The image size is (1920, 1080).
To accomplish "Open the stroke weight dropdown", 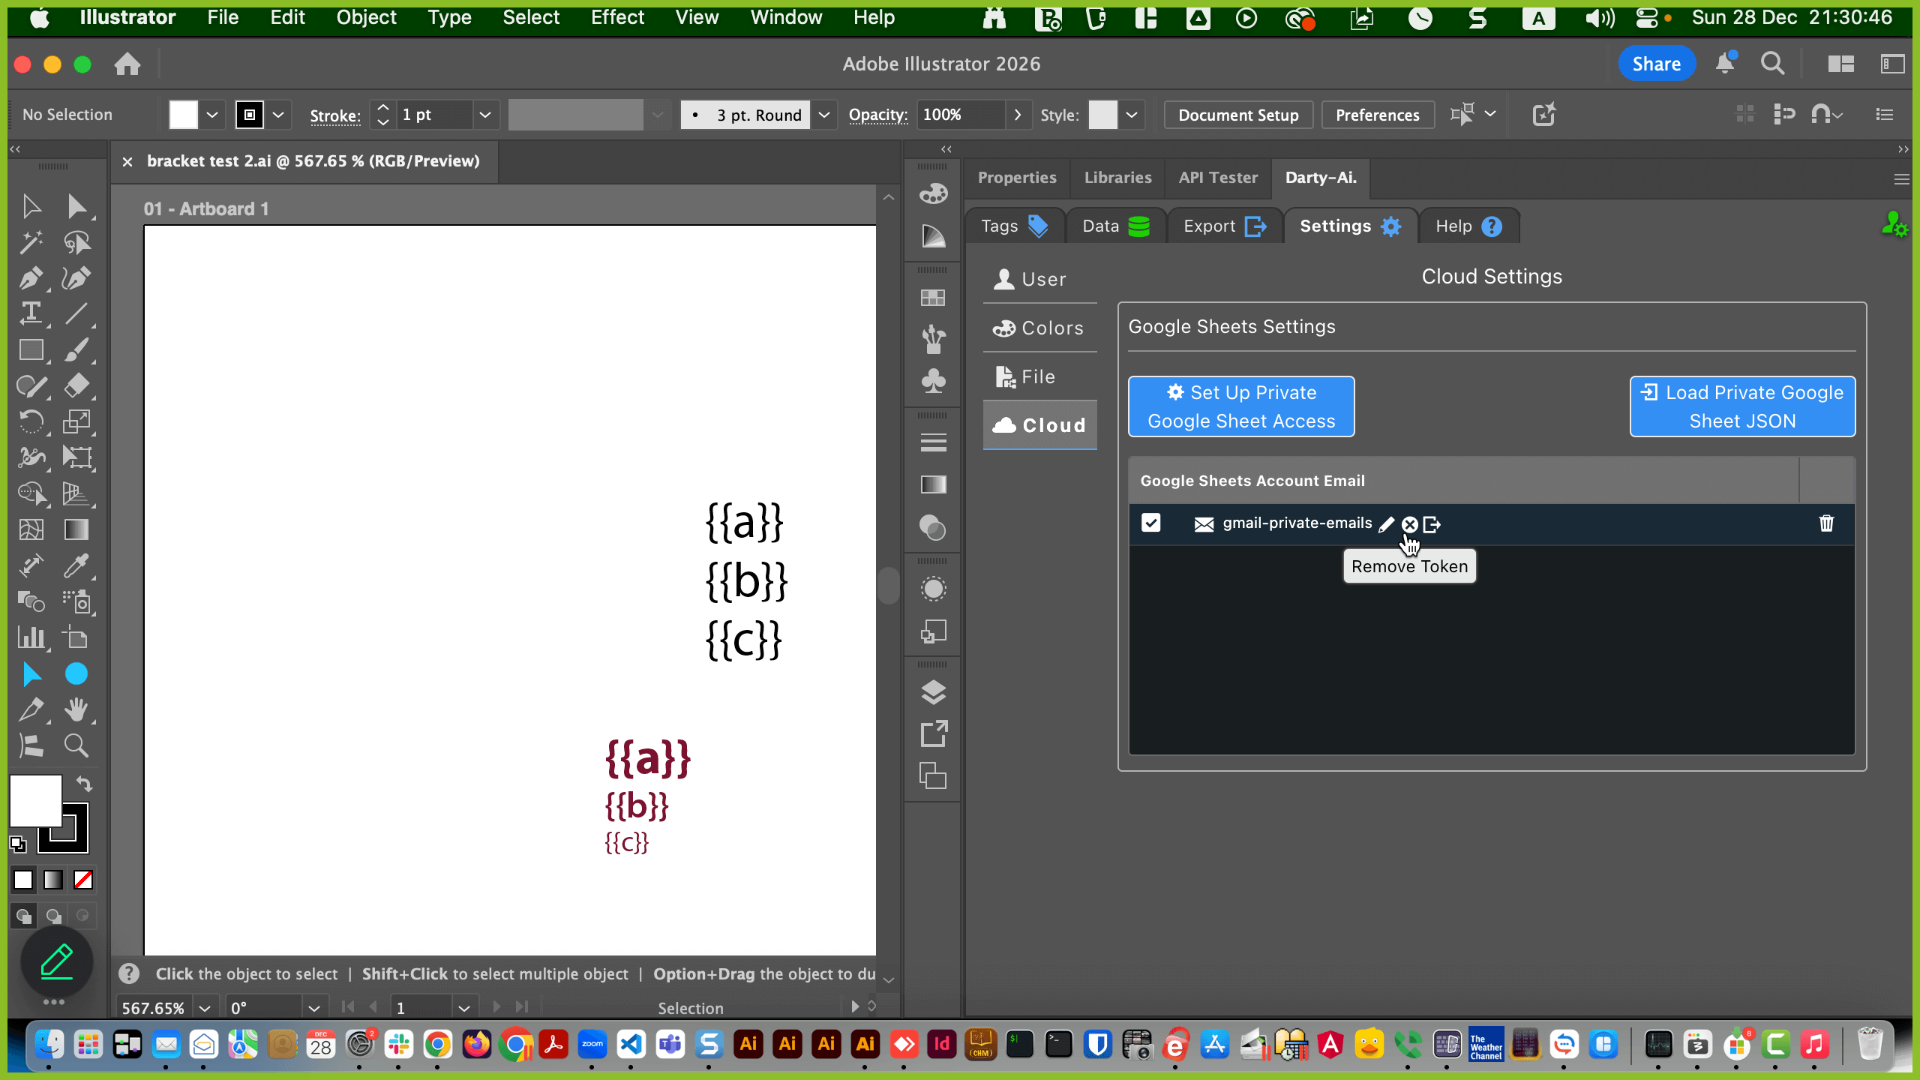I will coord(485,115).
